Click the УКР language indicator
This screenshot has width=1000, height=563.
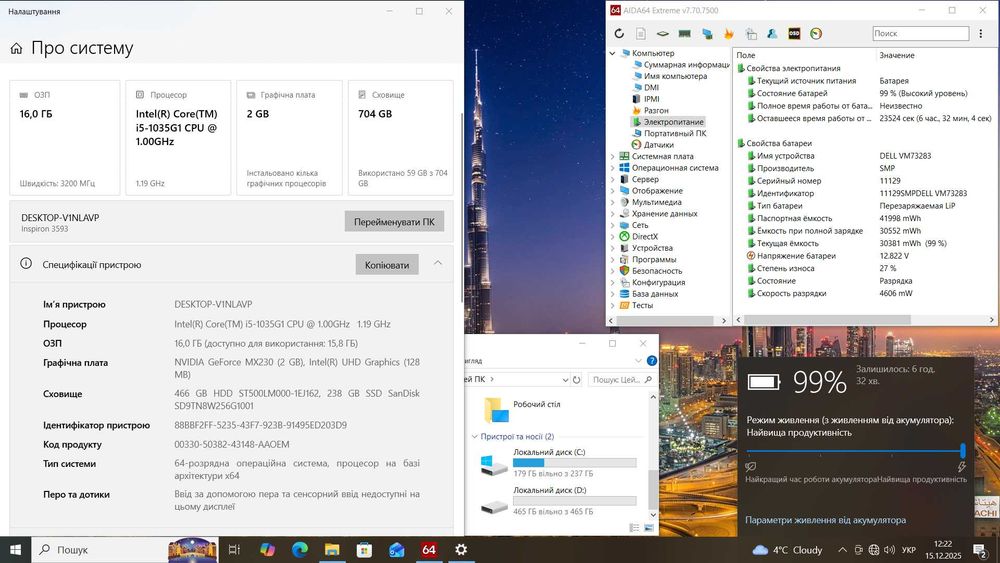point(909,550)
